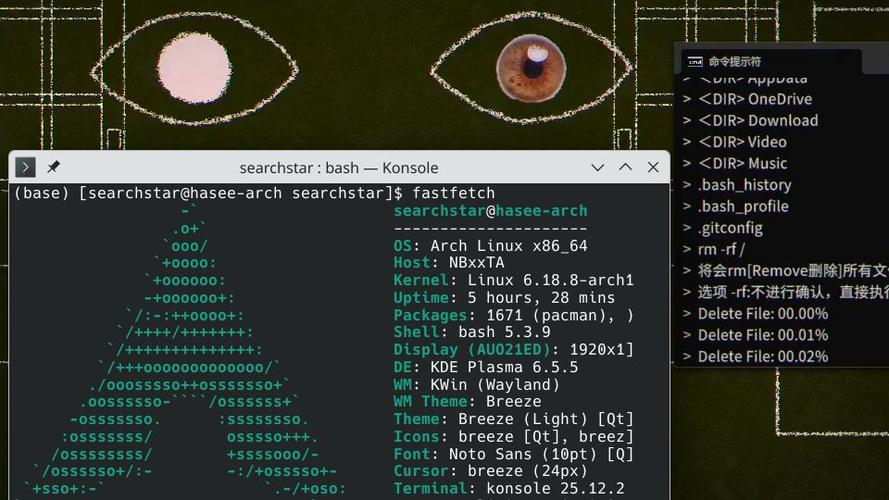Click the 命令提示符 window title

[x=735, y=61]
